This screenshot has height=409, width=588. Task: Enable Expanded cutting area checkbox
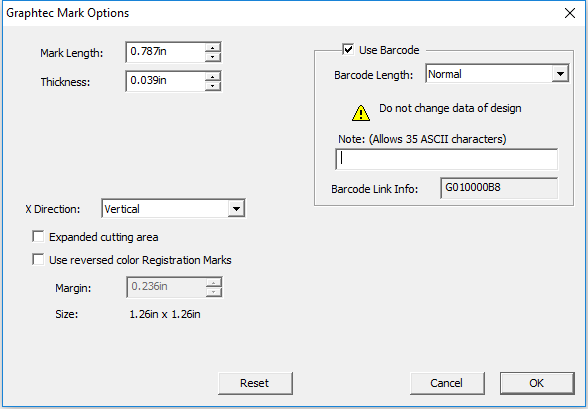pos(38,237)
